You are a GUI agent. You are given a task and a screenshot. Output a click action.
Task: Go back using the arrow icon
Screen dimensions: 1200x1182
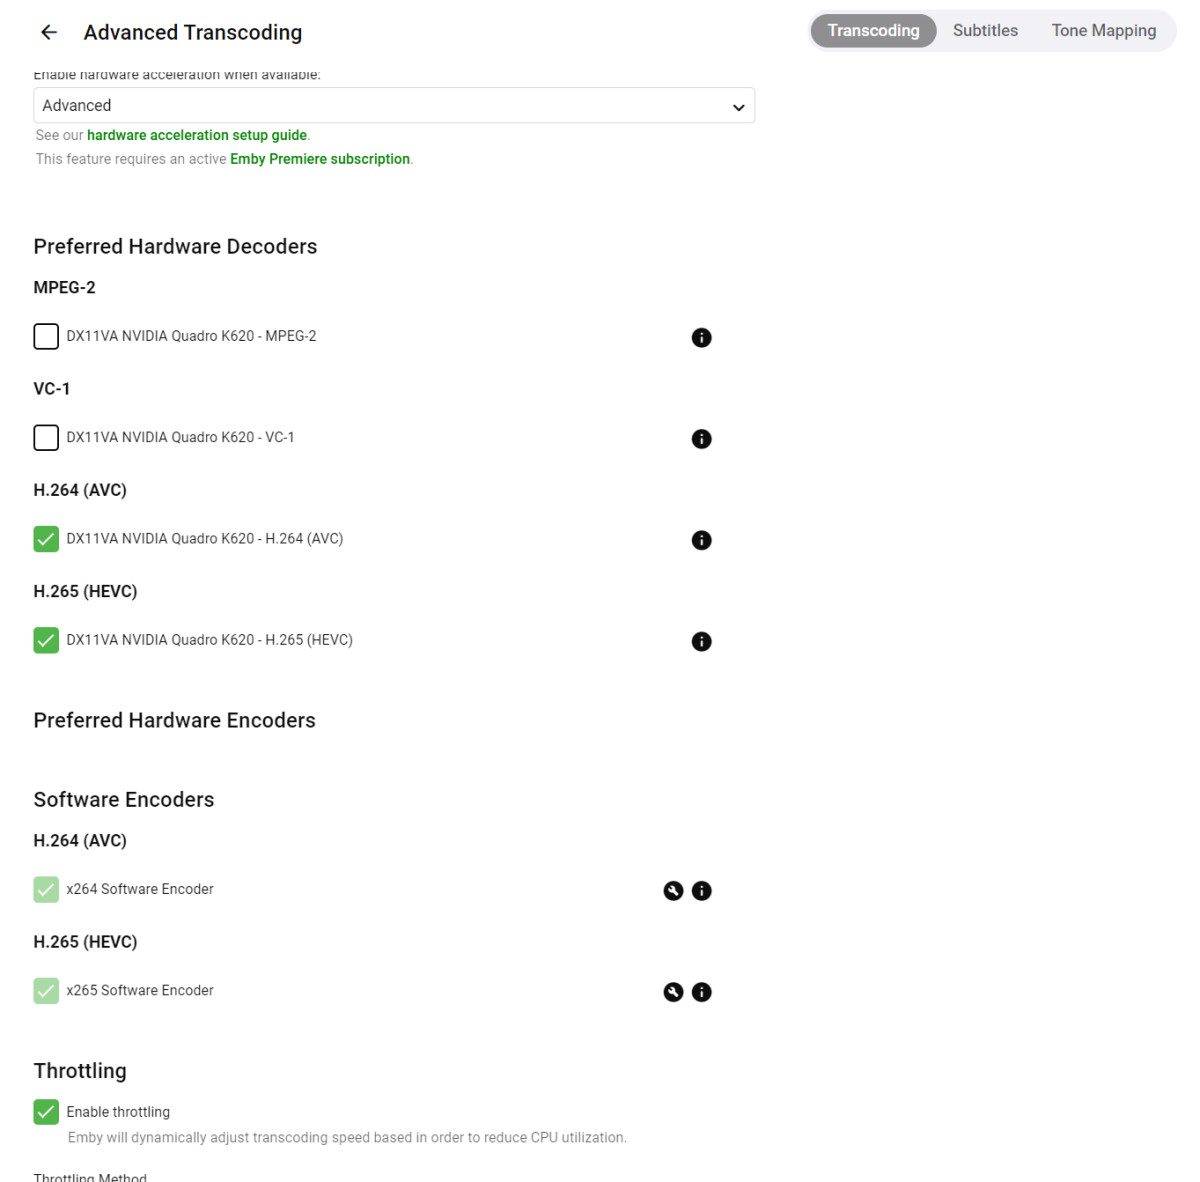pyautogui.click(x=49, y=33)
